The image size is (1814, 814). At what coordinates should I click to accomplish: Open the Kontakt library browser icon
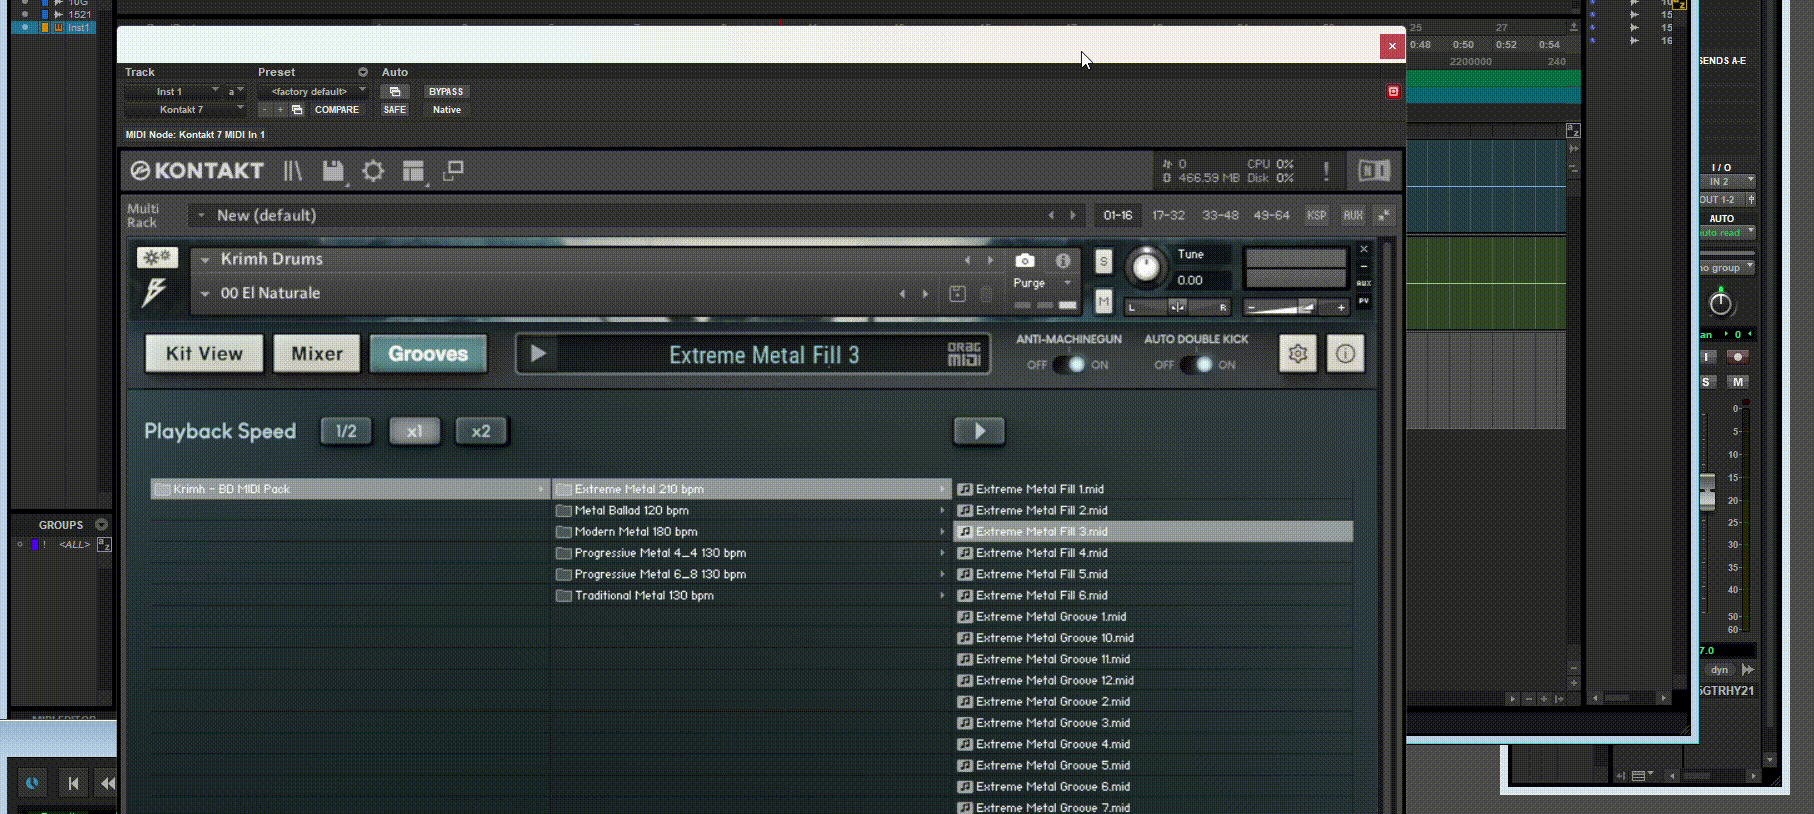pyautogui.click(x=292, y=171)
